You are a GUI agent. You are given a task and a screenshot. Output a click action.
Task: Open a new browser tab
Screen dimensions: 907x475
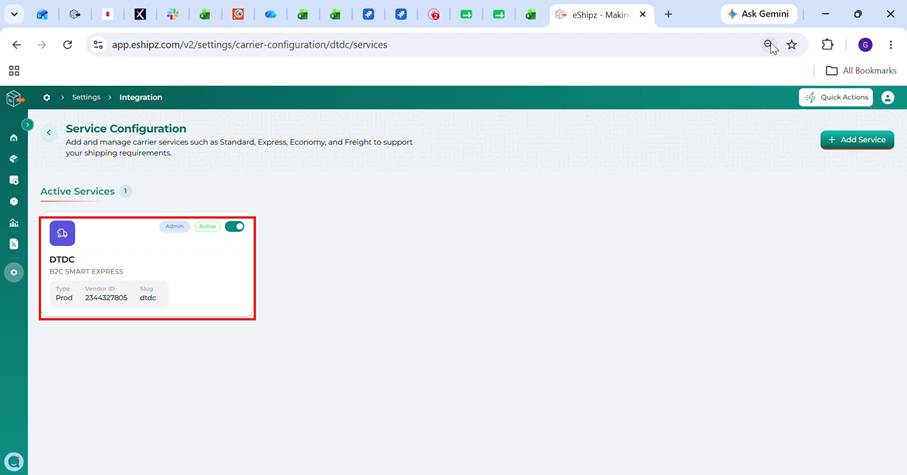click(668, 14)
